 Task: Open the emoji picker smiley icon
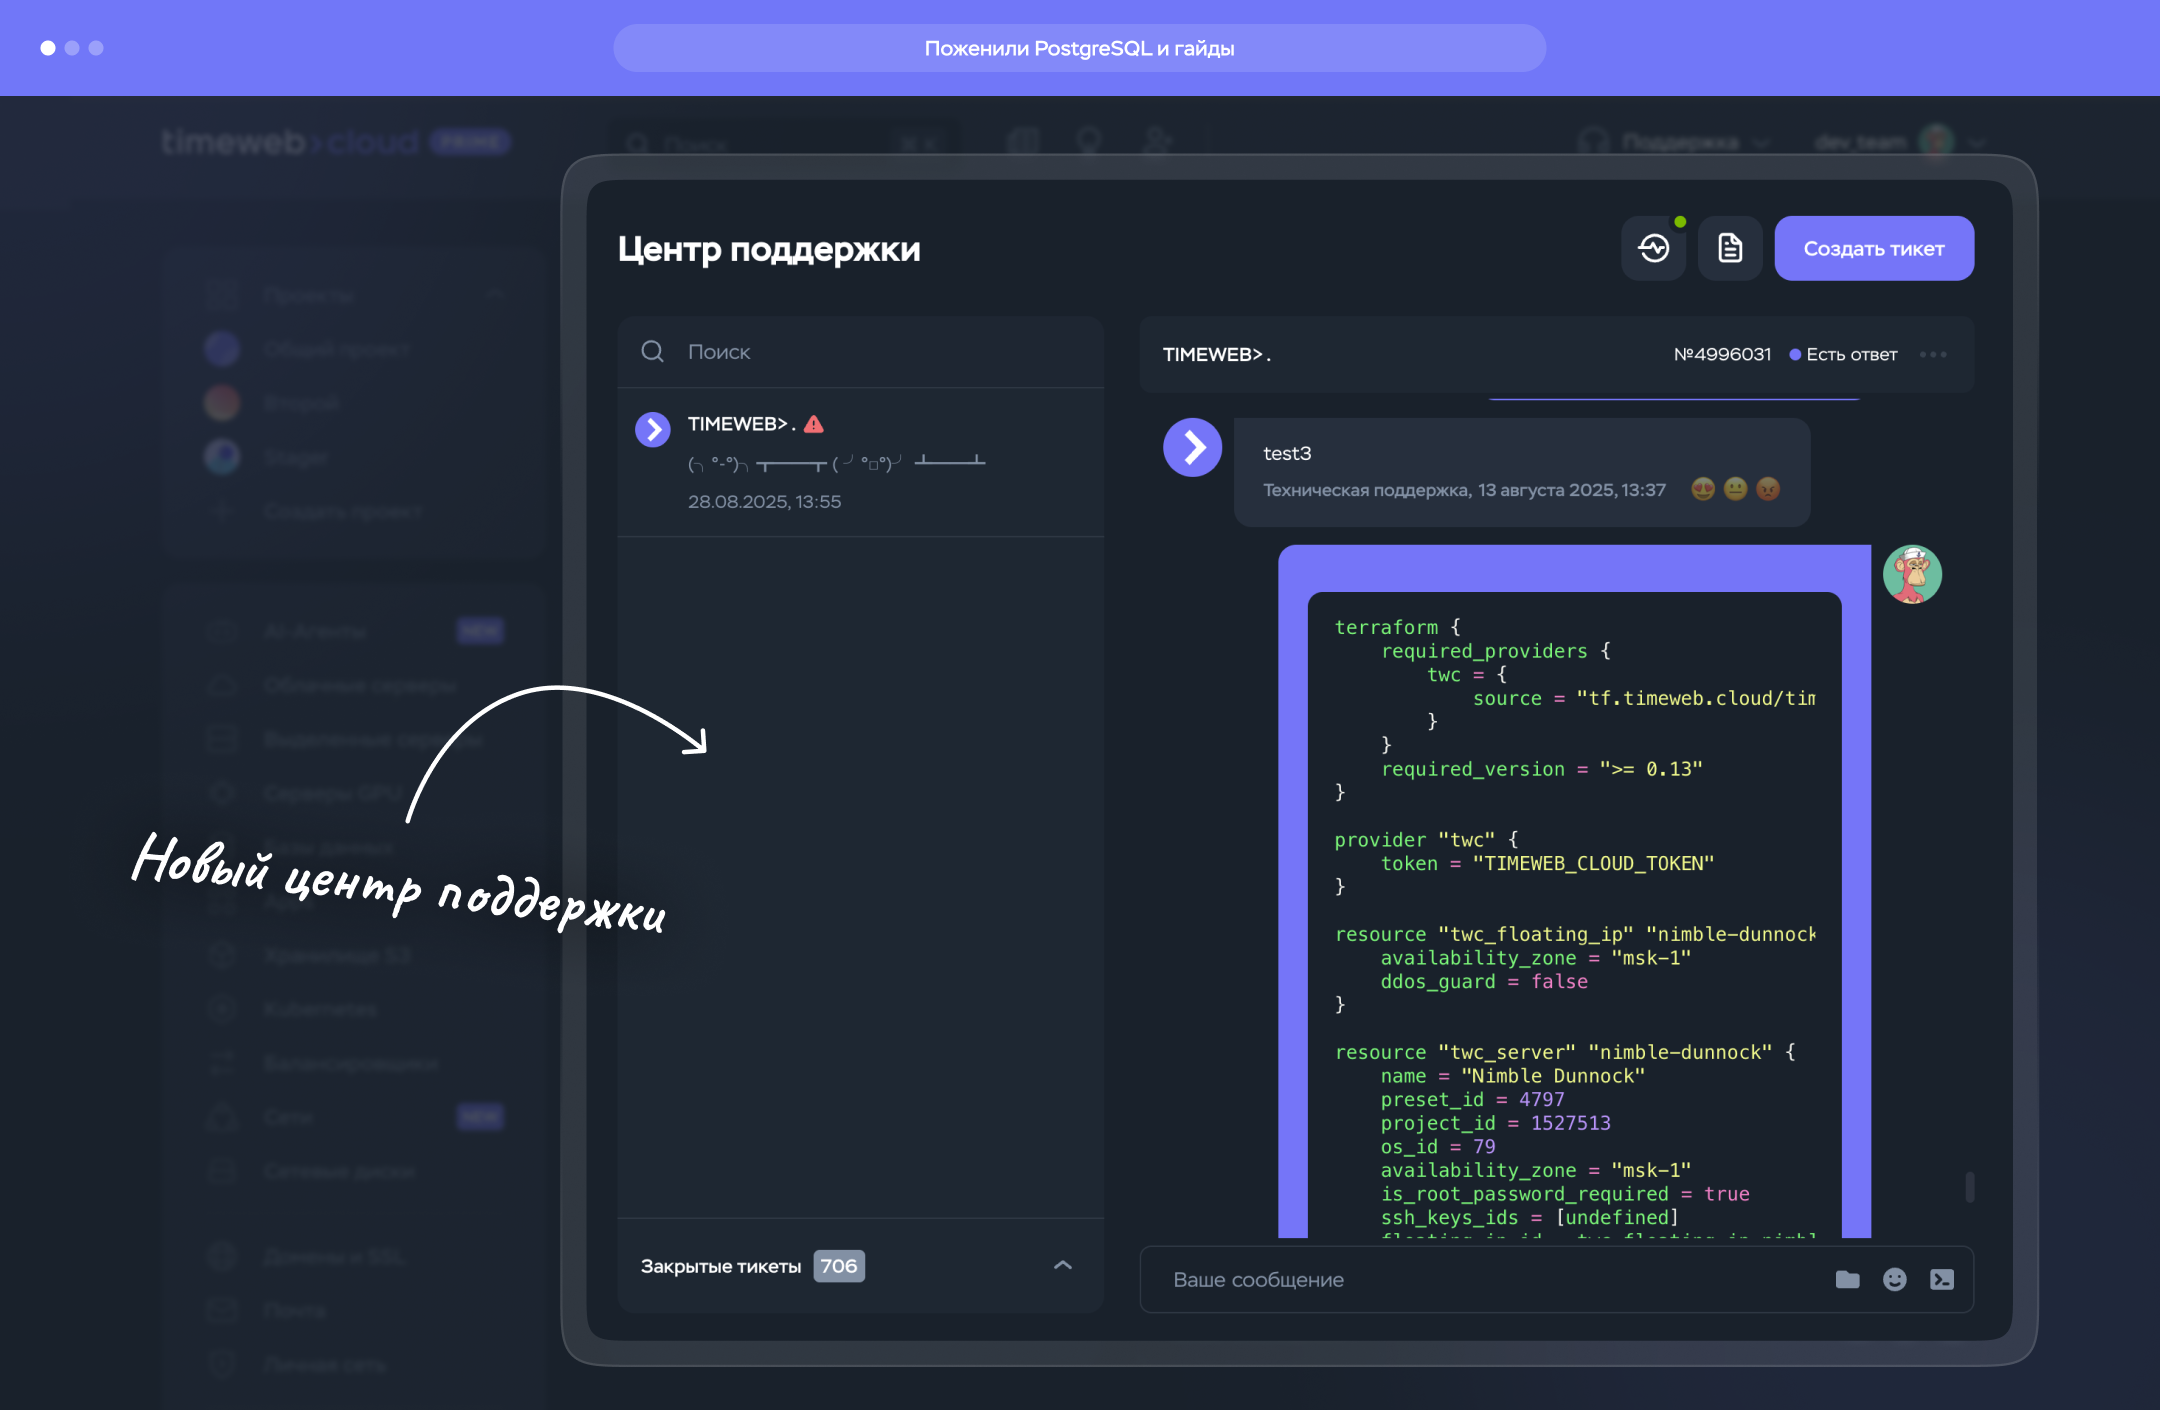[1894, 1279]
